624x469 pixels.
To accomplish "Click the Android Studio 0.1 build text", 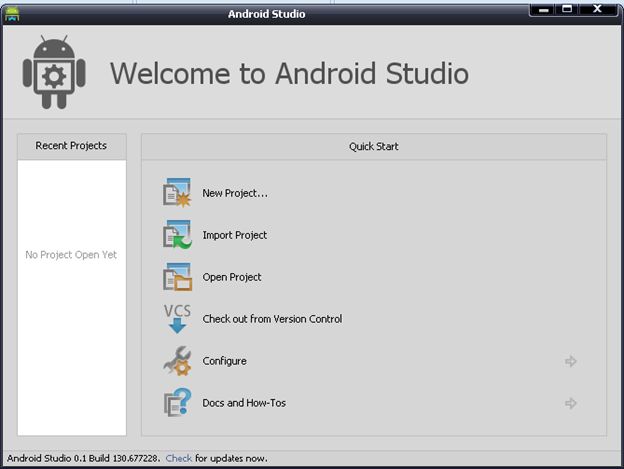I will (83, 458).
